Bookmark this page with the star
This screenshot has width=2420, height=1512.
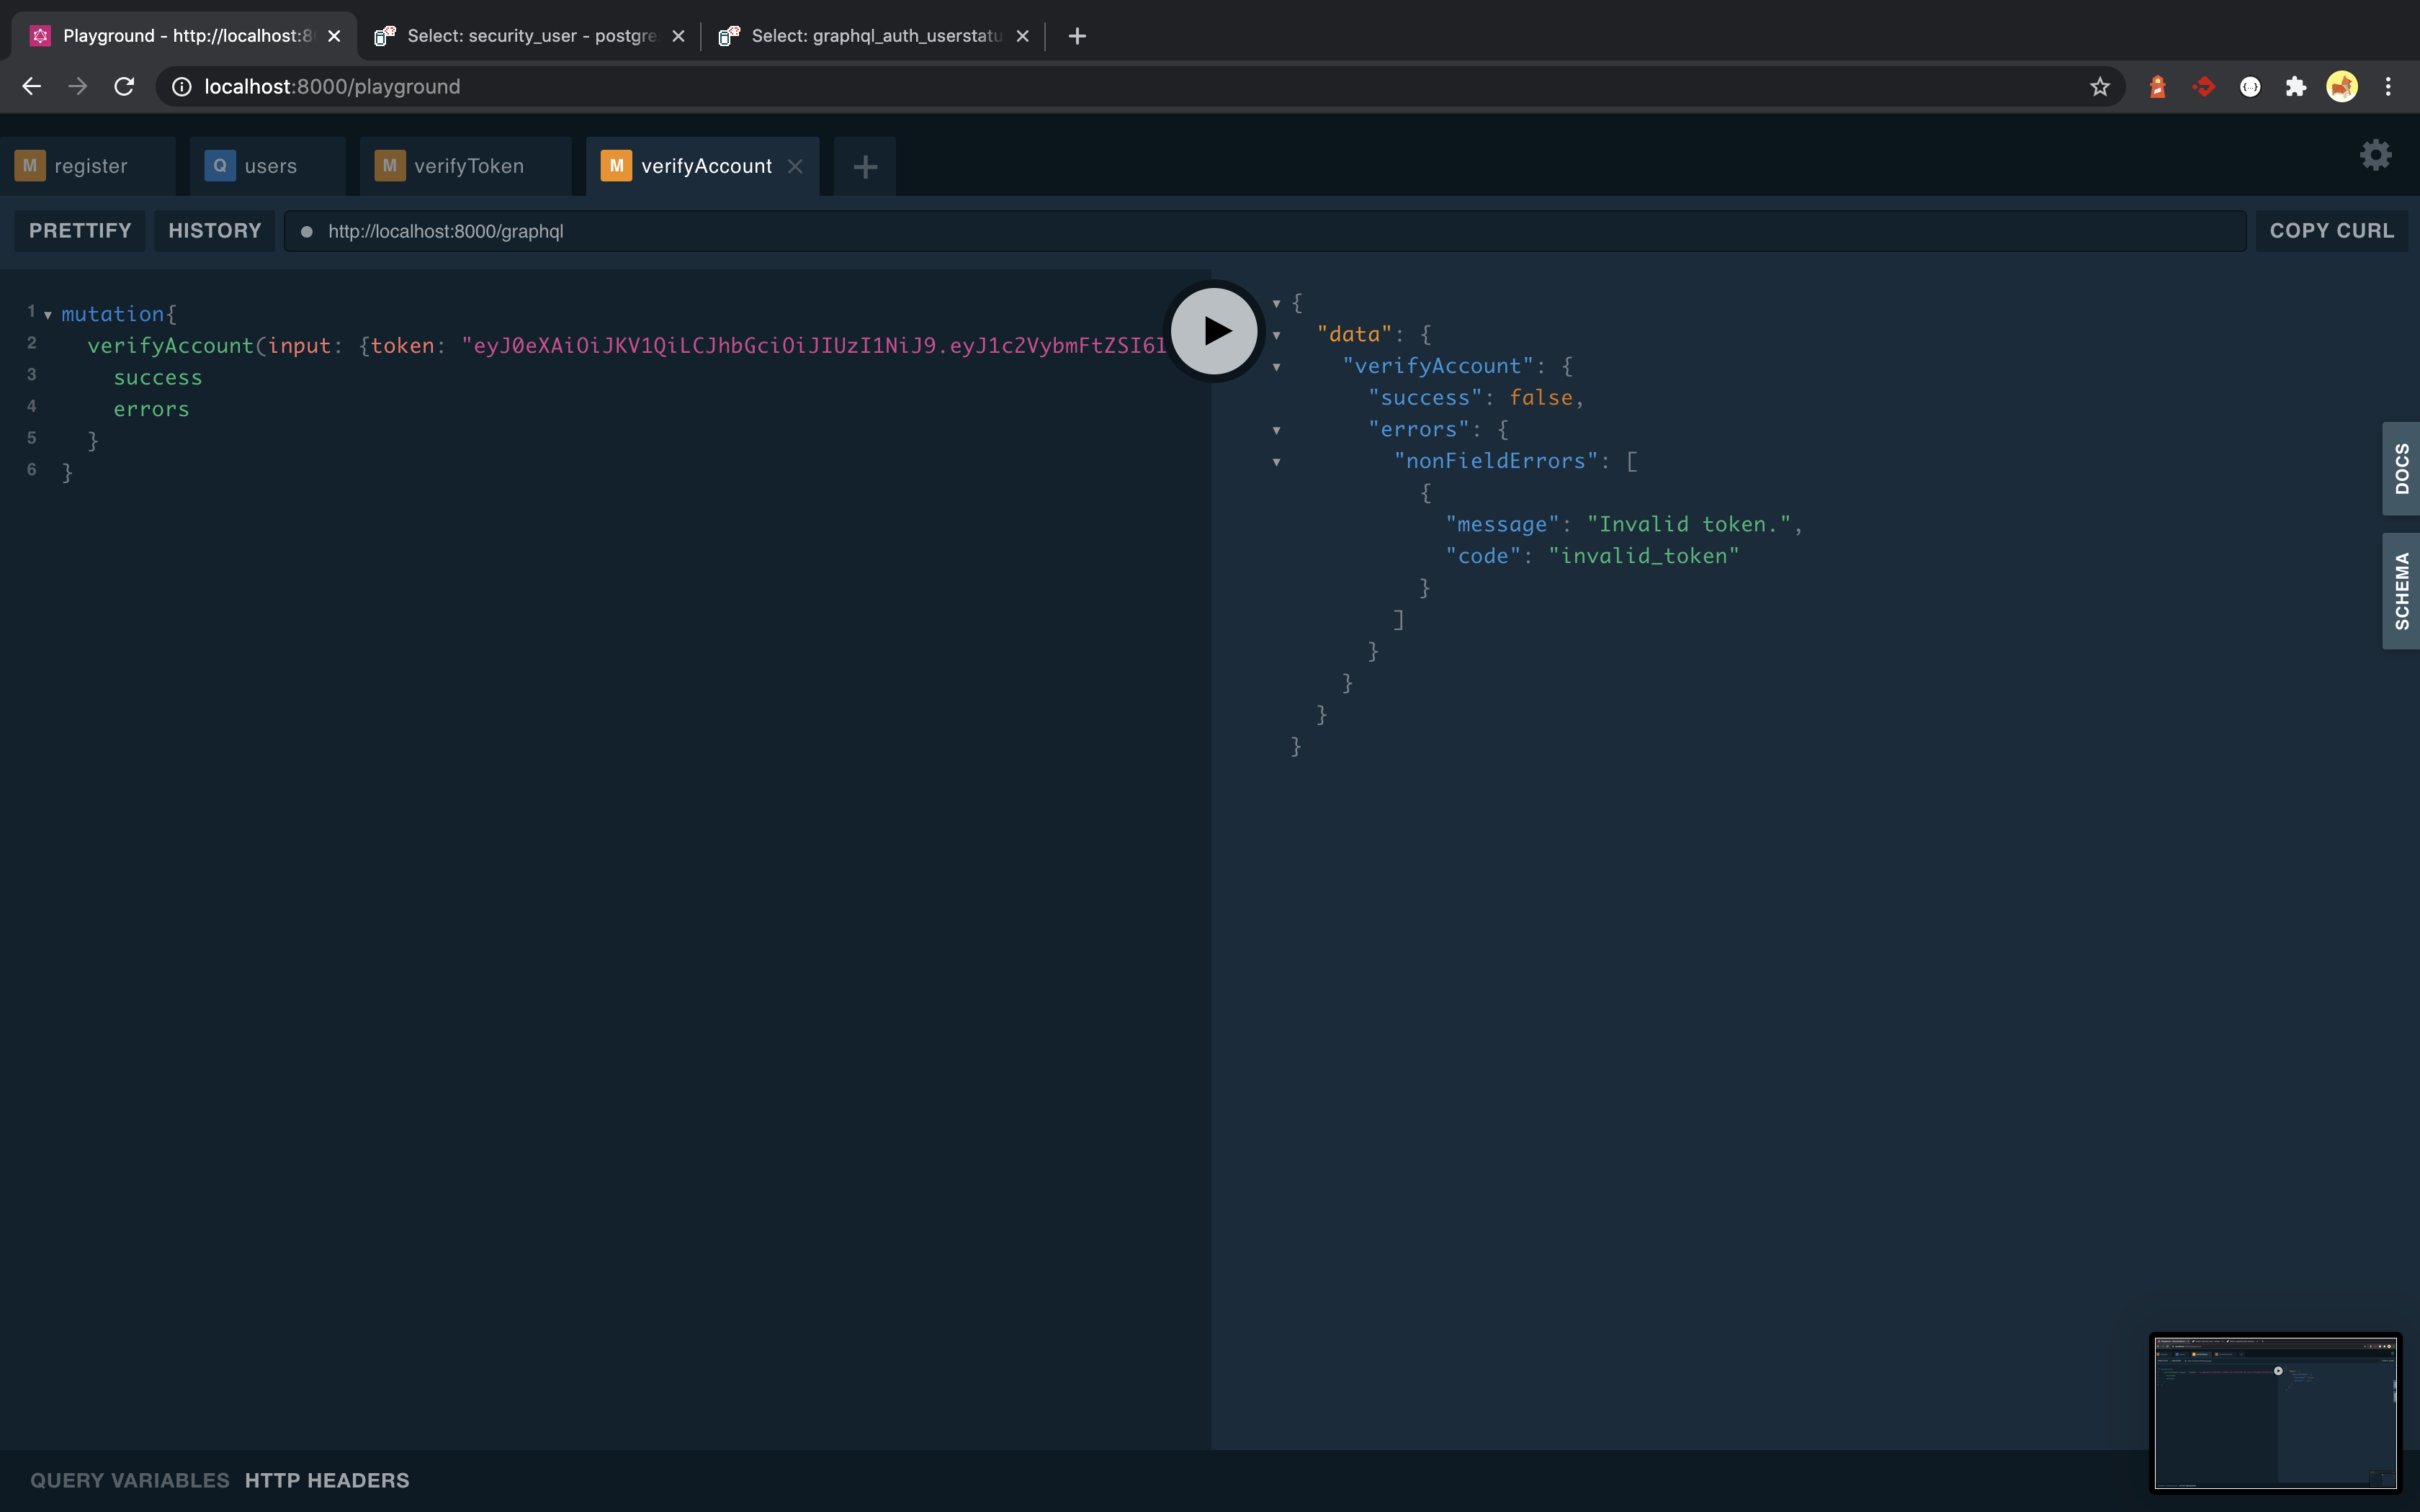click(2099, 87)
